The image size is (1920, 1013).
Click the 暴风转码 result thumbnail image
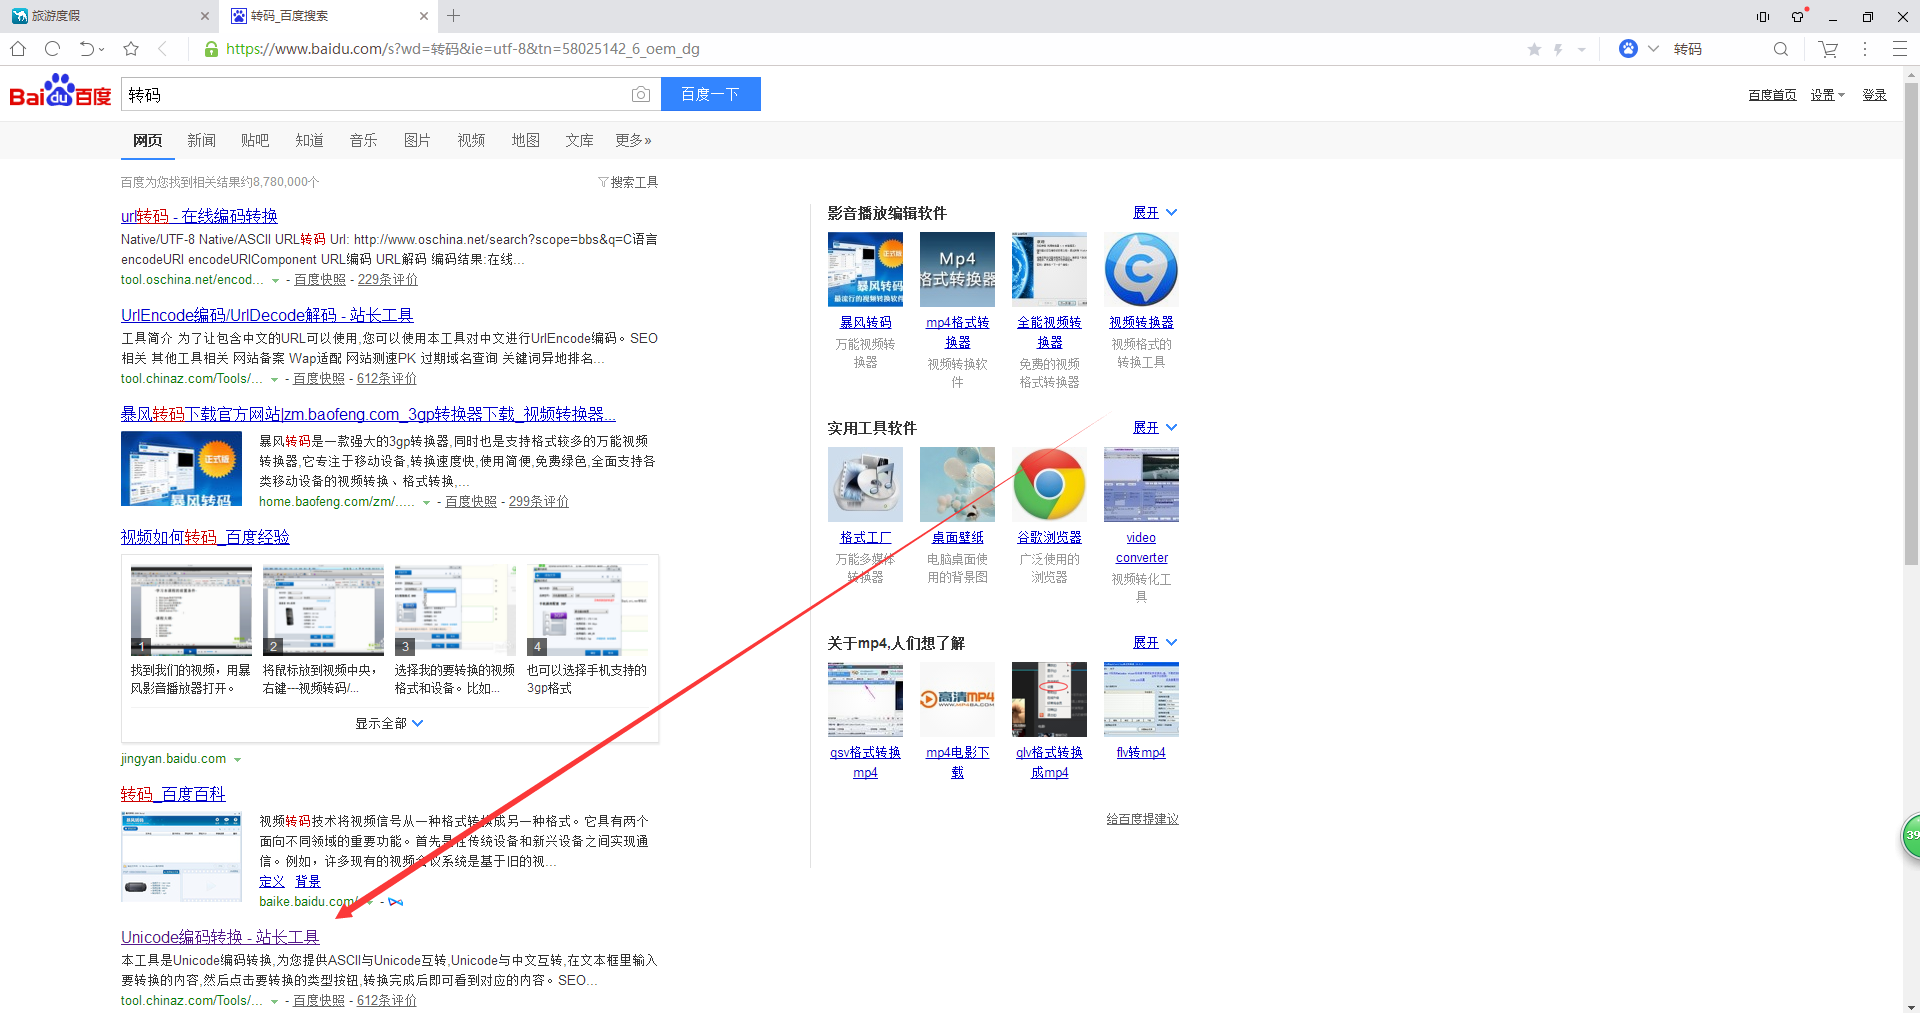[x=181, y=468]
